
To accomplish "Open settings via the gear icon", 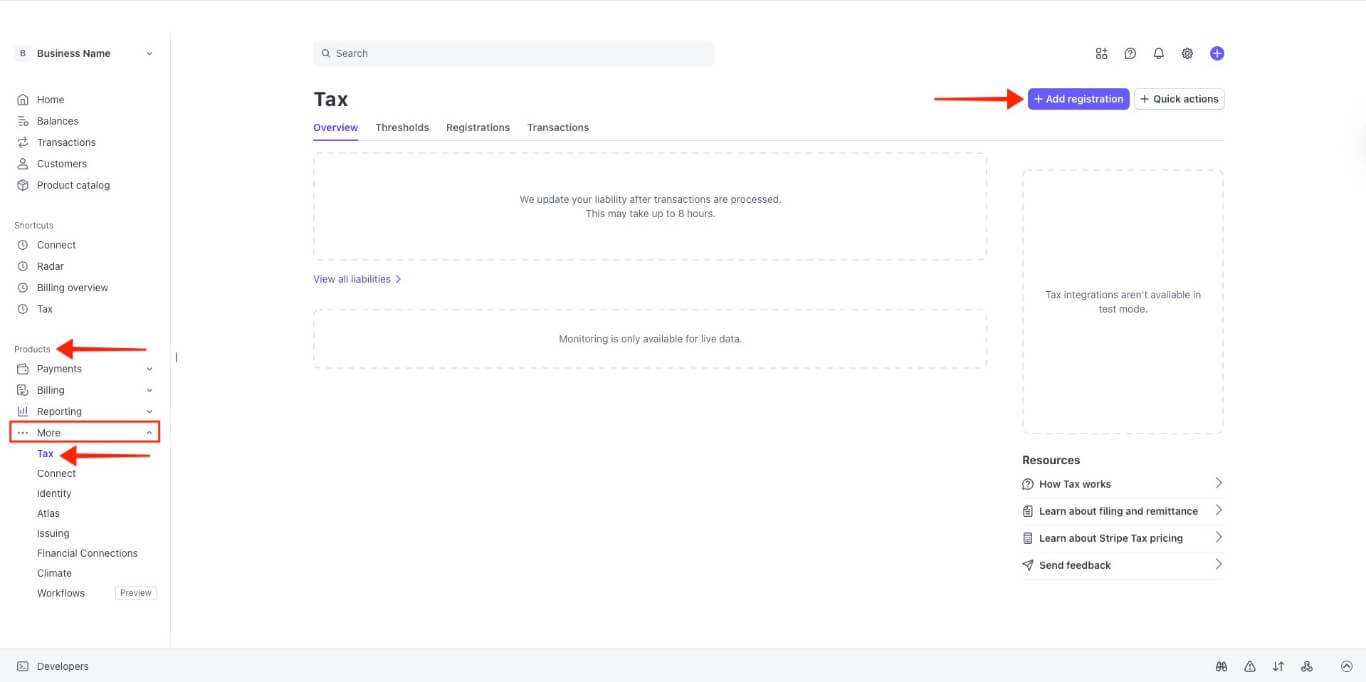I will 1187,54.
